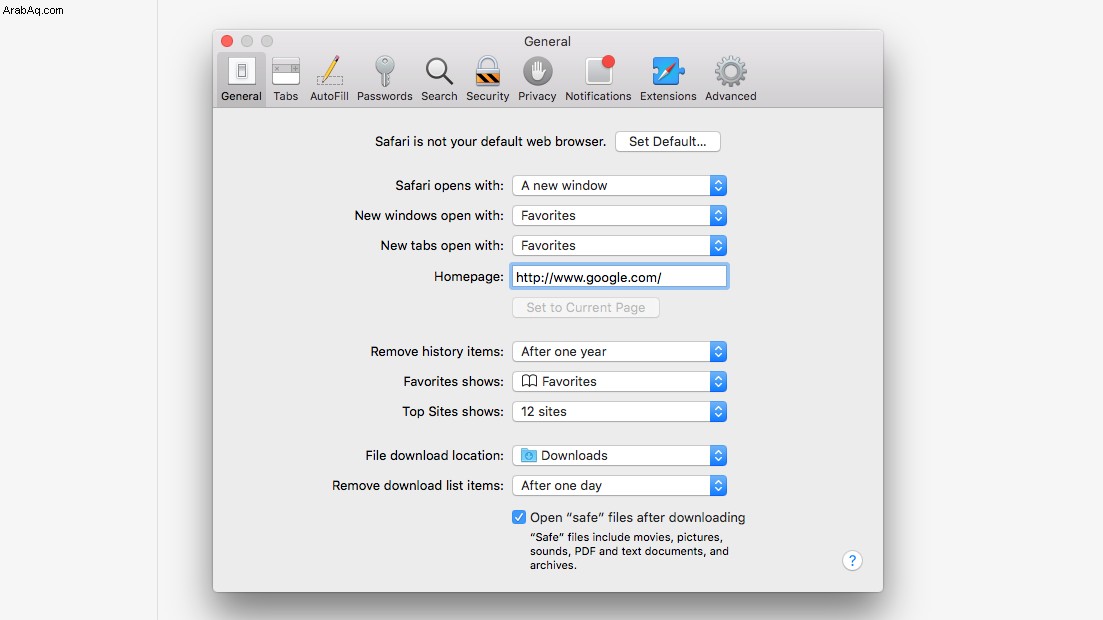Expand New tabs open with dropdown
The width and height of the screenshot is (1103, 620).
[619, 246]
